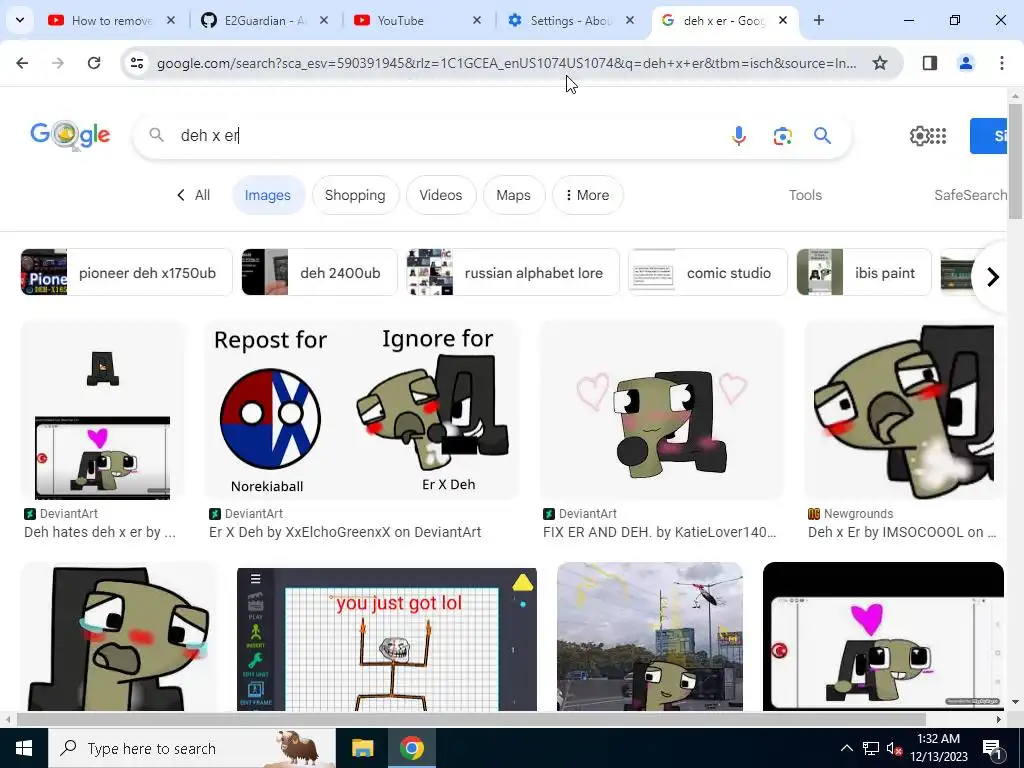This screenshot has width=1024, height=768.
Task: Open the Chrome three-dot menu
Action: tap(1002, 63)
